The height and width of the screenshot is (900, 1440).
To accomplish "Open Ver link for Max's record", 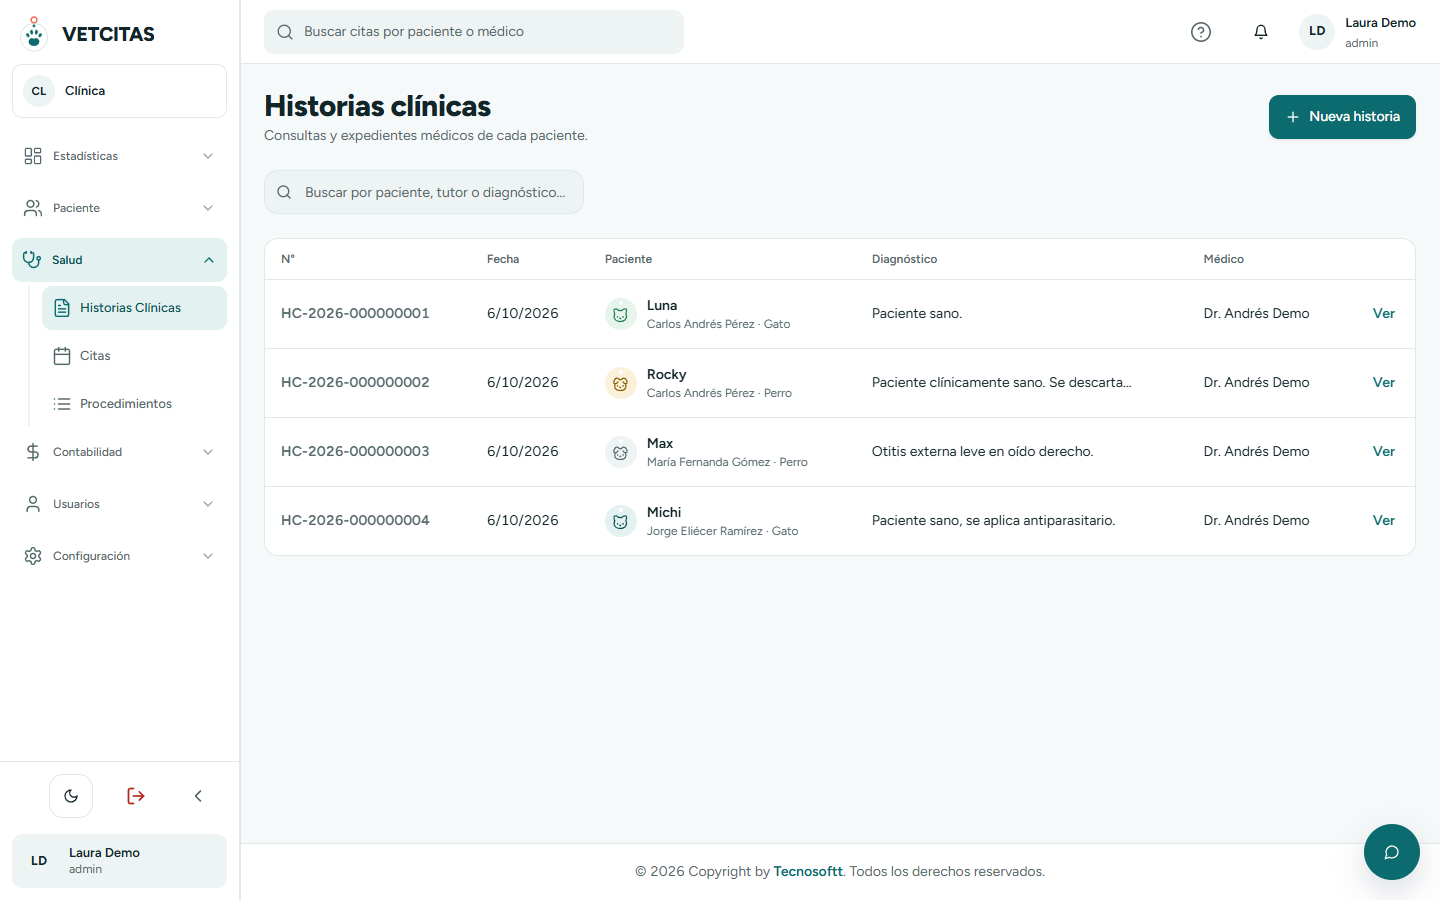I will pos(1384,452).
